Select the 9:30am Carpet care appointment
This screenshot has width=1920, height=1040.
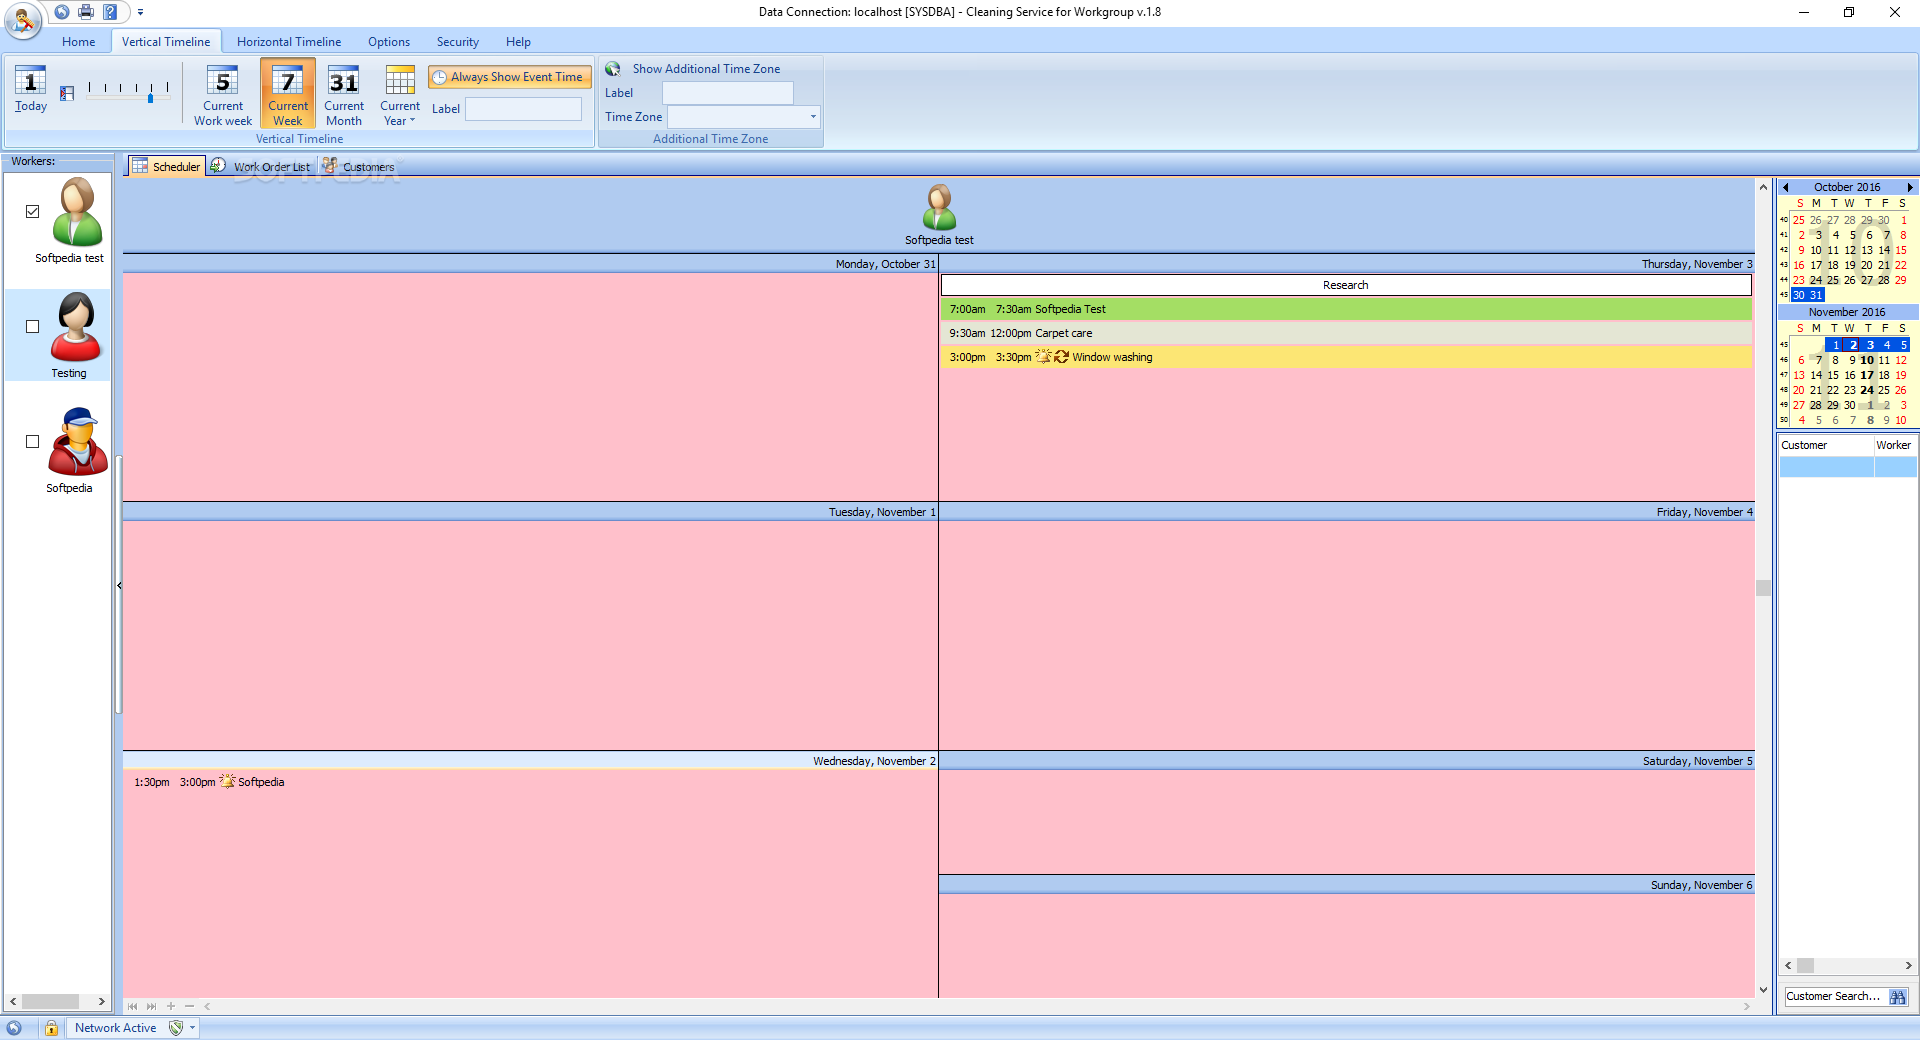click(1346, 333)
